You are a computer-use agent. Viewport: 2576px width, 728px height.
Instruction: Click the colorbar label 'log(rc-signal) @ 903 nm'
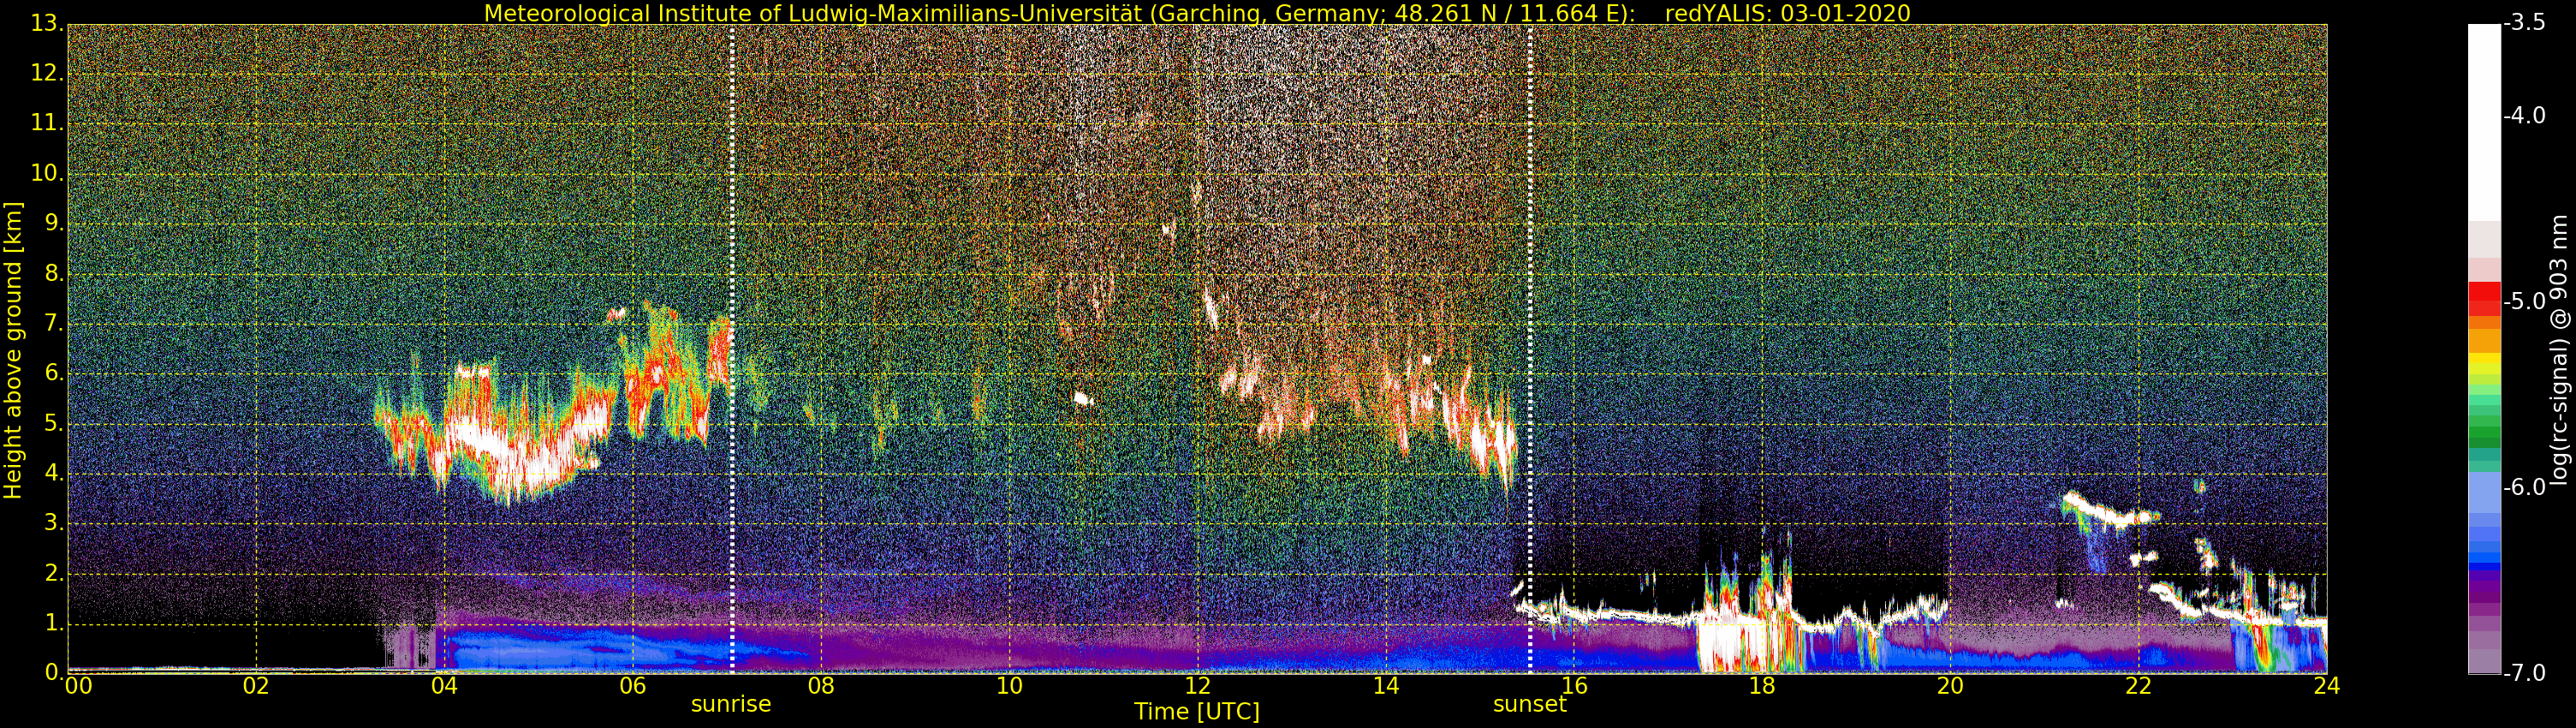click(x=2559, y=350)
